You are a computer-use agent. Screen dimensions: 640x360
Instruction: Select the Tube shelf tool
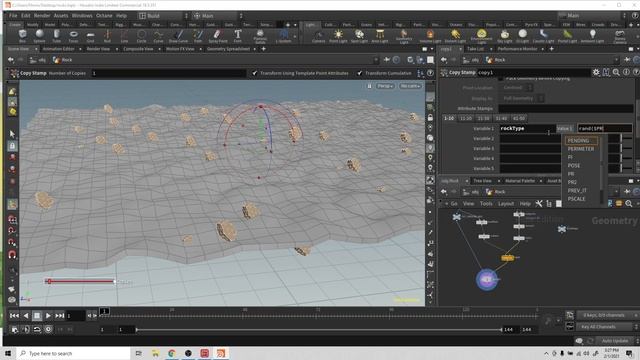pyautogui.click(x=56, y=36)
